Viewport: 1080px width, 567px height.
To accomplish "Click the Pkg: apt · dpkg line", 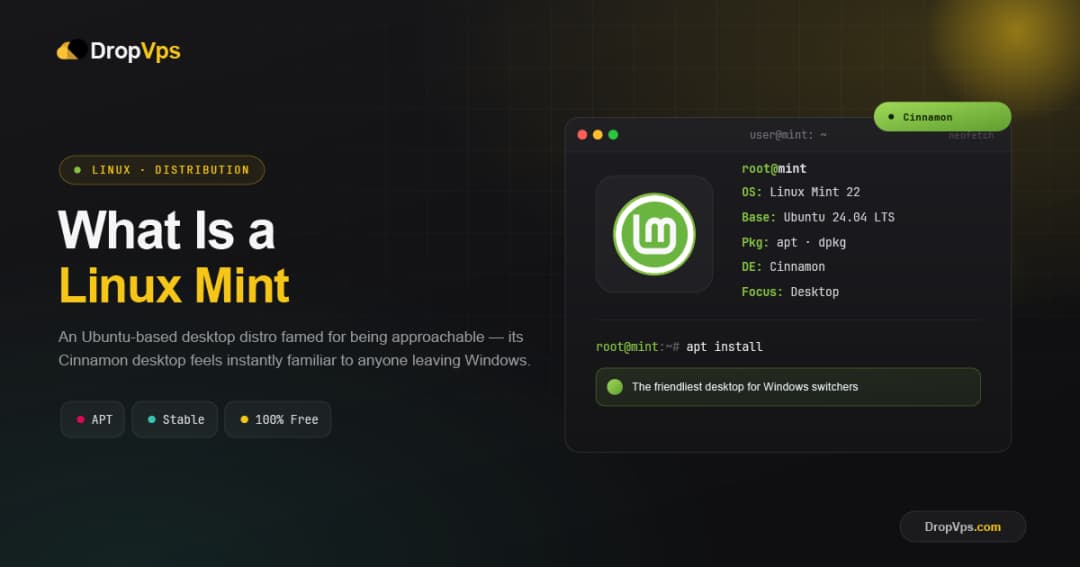I will (793, 243).
